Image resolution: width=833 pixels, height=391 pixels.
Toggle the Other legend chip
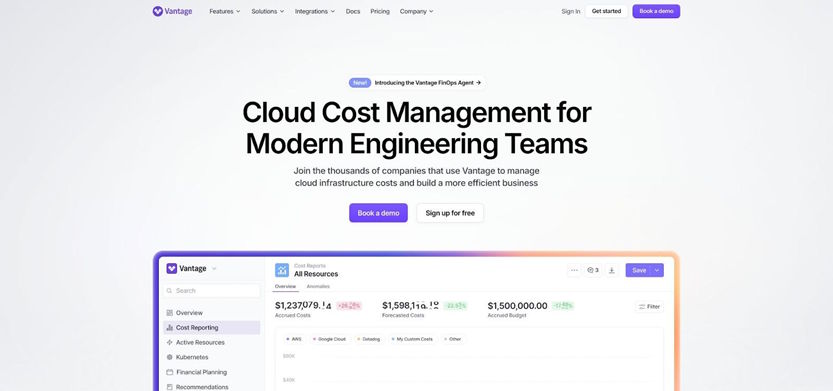tap(452, 339)
